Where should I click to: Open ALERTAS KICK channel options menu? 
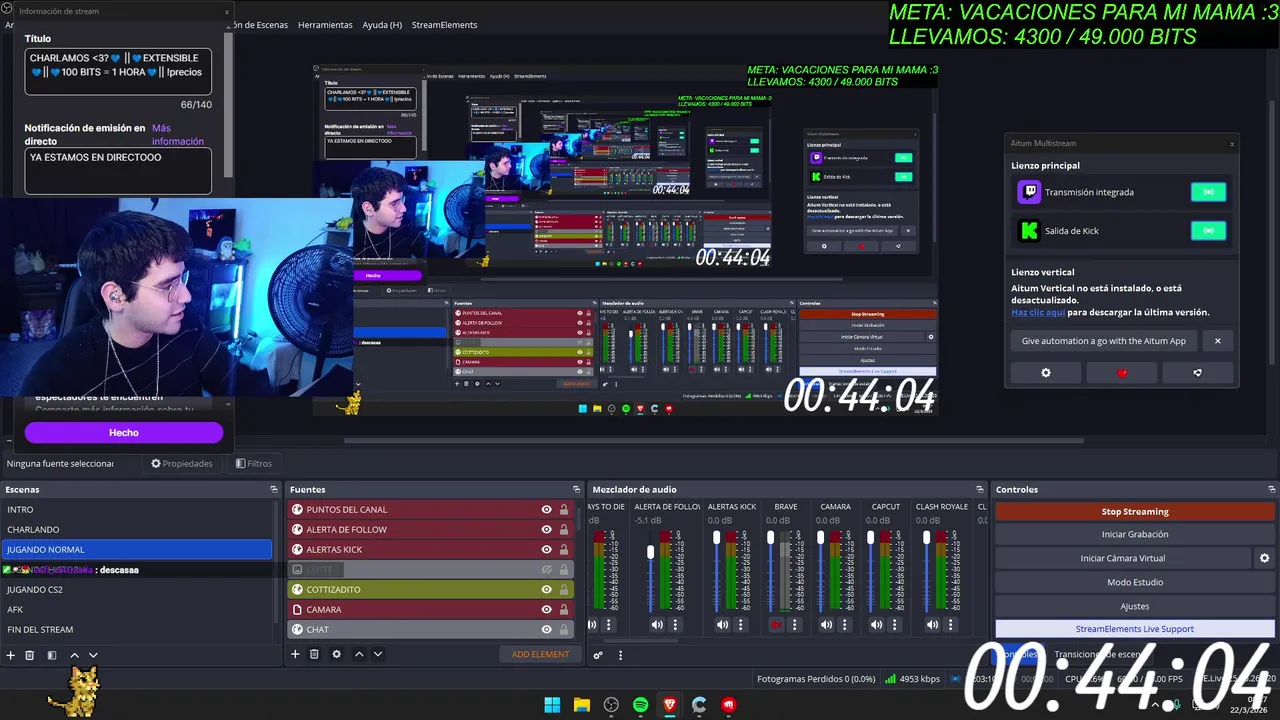click(741, 625)
